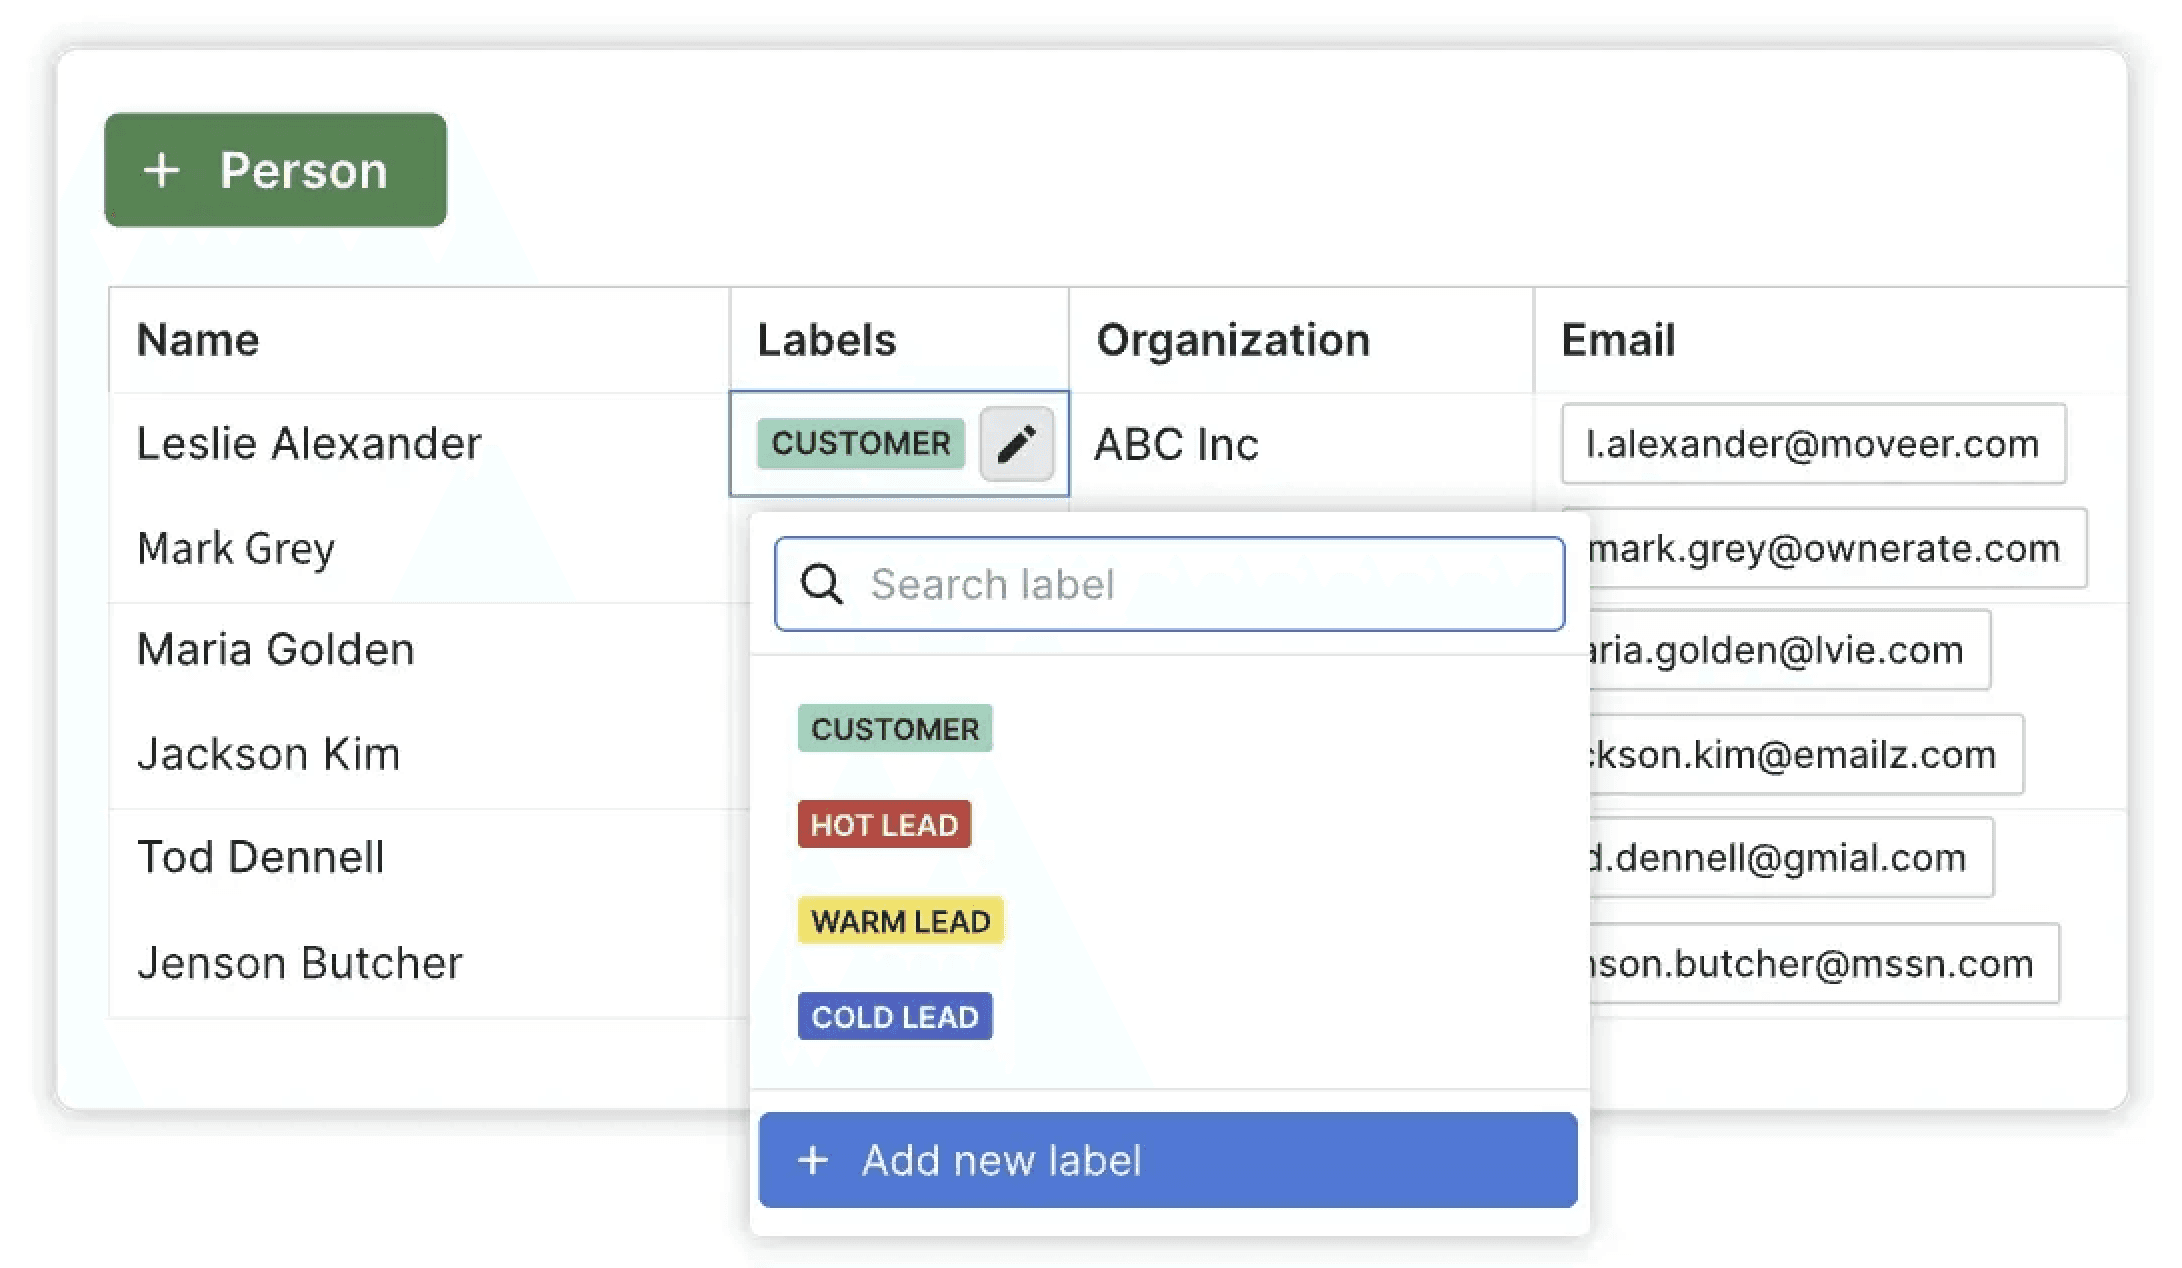
Task: Click the pencil edit icon beside CUSTOMER
Action: (x=1015, y=443)
